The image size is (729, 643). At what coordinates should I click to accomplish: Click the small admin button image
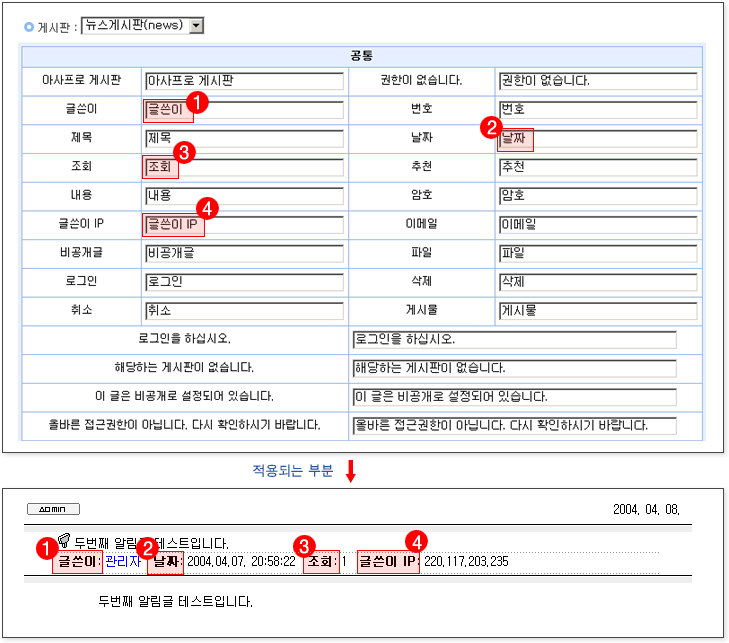pyautogui.click(x=53, y=509)
